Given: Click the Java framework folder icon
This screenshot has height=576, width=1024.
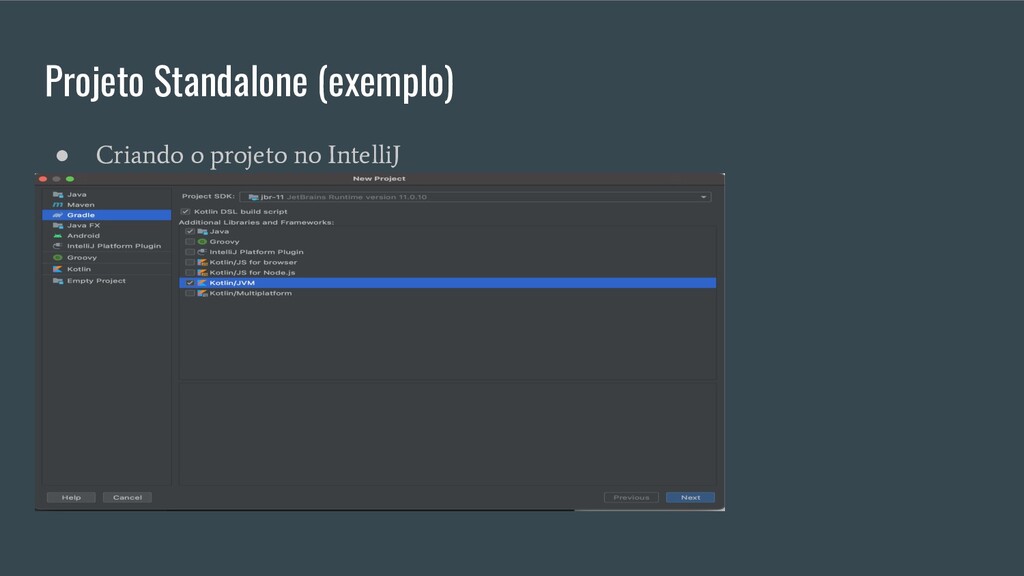Looking at the screenshot, I should [202, 231].
